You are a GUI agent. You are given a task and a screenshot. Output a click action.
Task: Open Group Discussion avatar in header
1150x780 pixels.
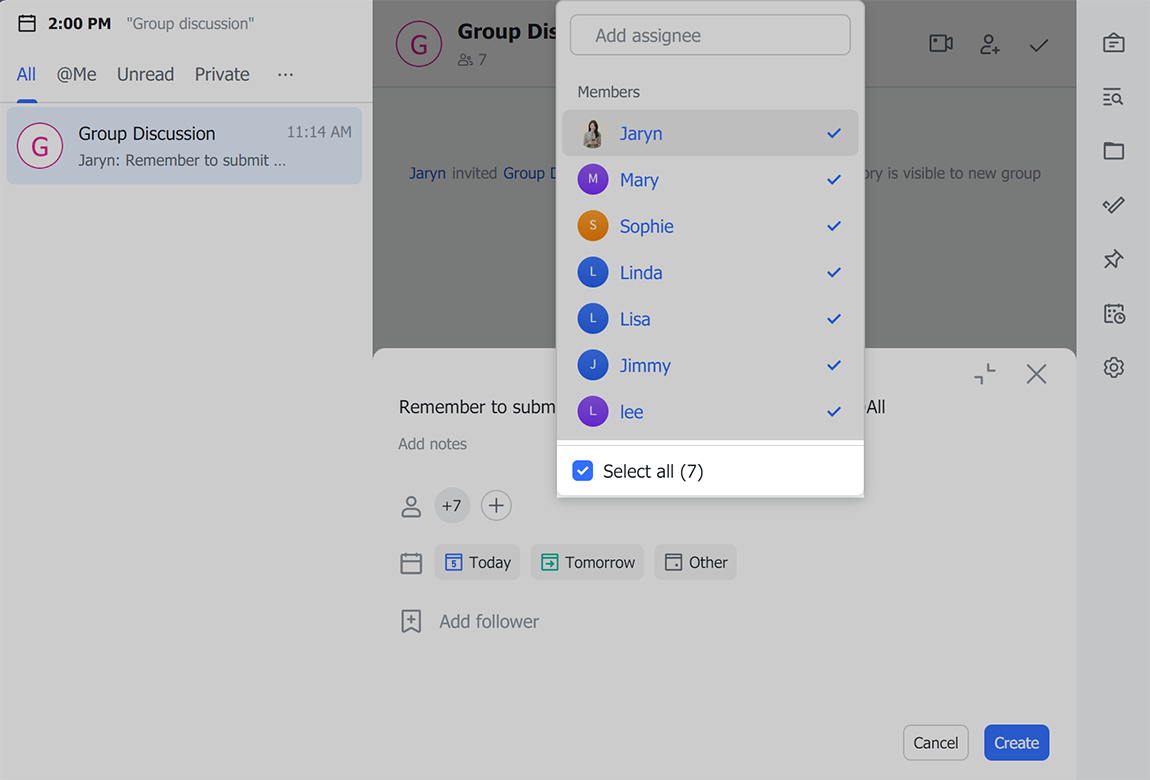[x=419, y=44]
